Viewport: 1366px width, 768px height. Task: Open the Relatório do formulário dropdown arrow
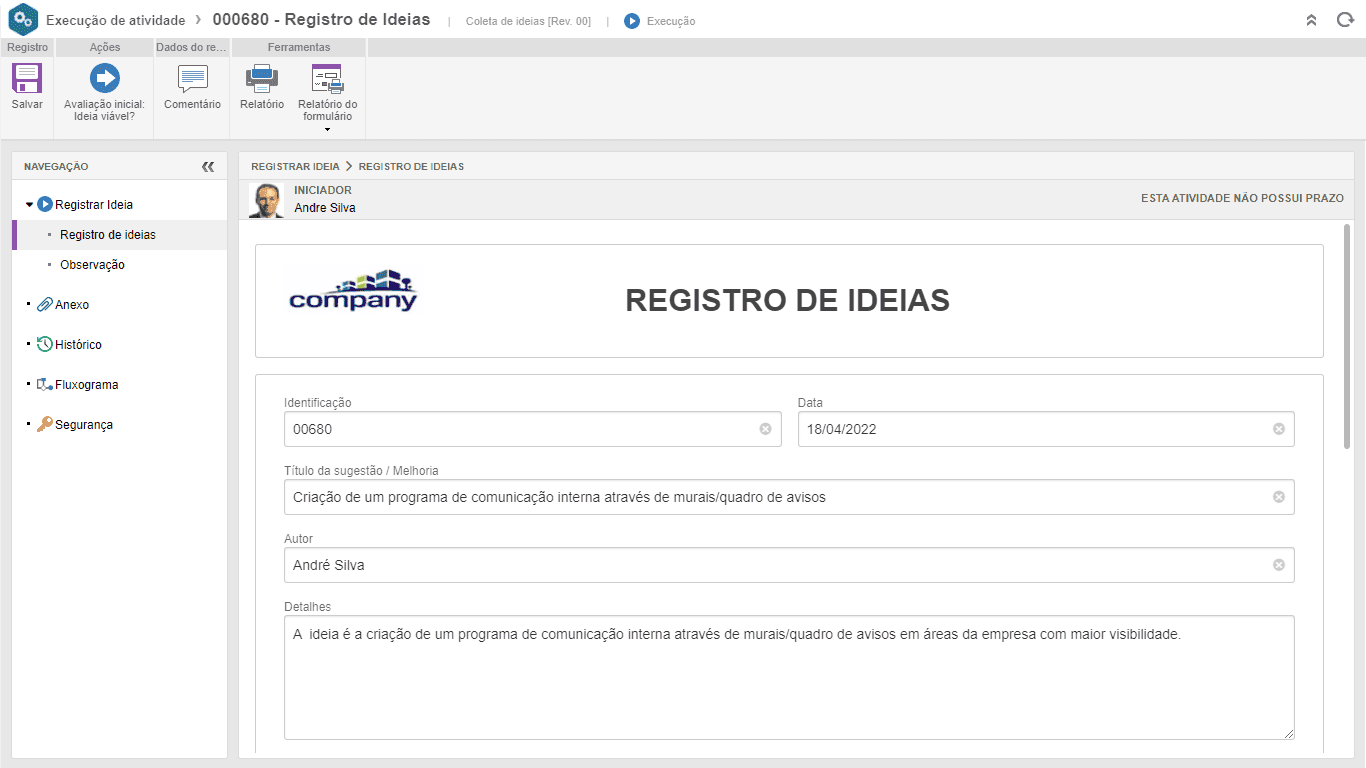pyautogui.click(x=327, y=130)
